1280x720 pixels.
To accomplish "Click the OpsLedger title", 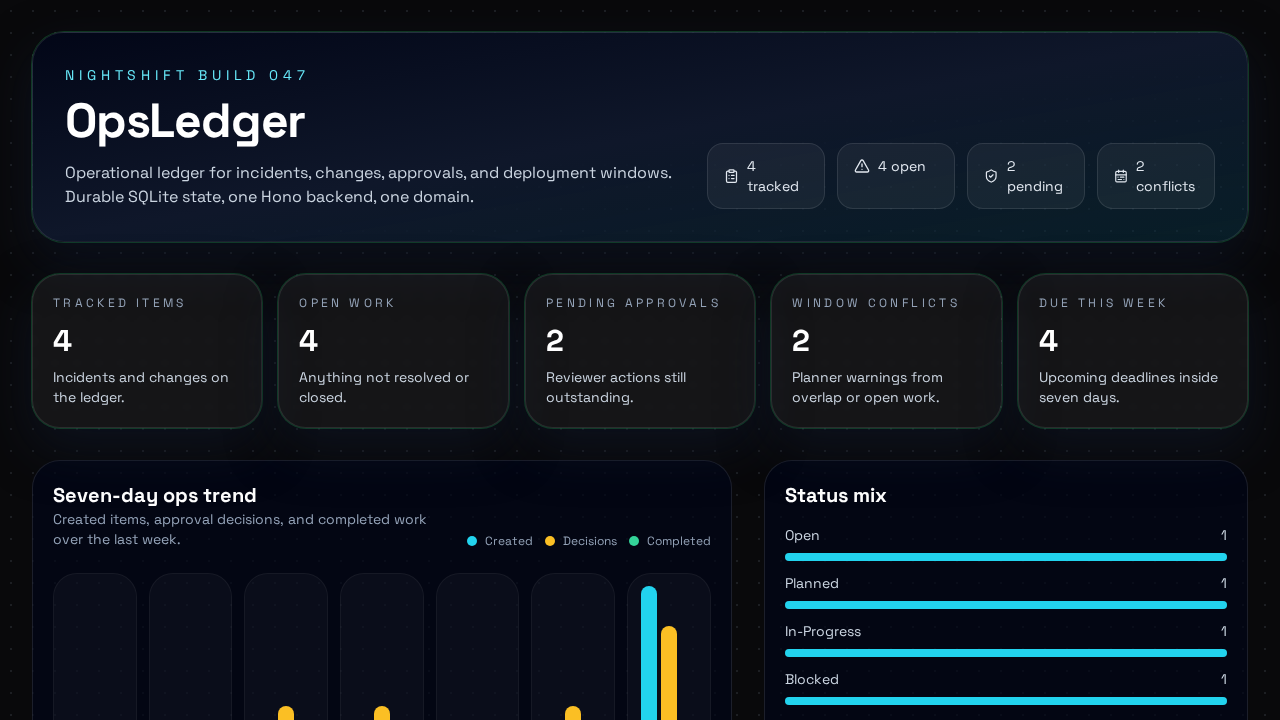I will (184, 122).
